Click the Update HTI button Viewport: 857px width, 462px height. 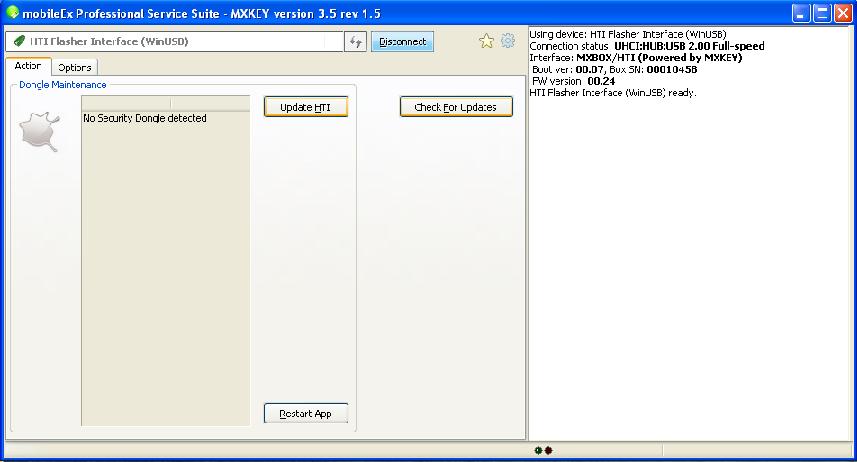pyautogui.click(x=306, y=107)
